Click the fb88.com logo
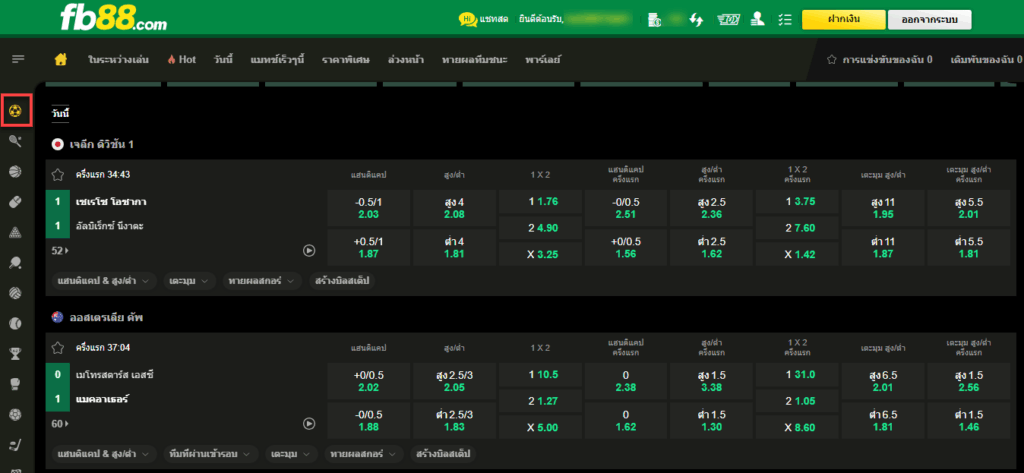 [x=112, y=19]
